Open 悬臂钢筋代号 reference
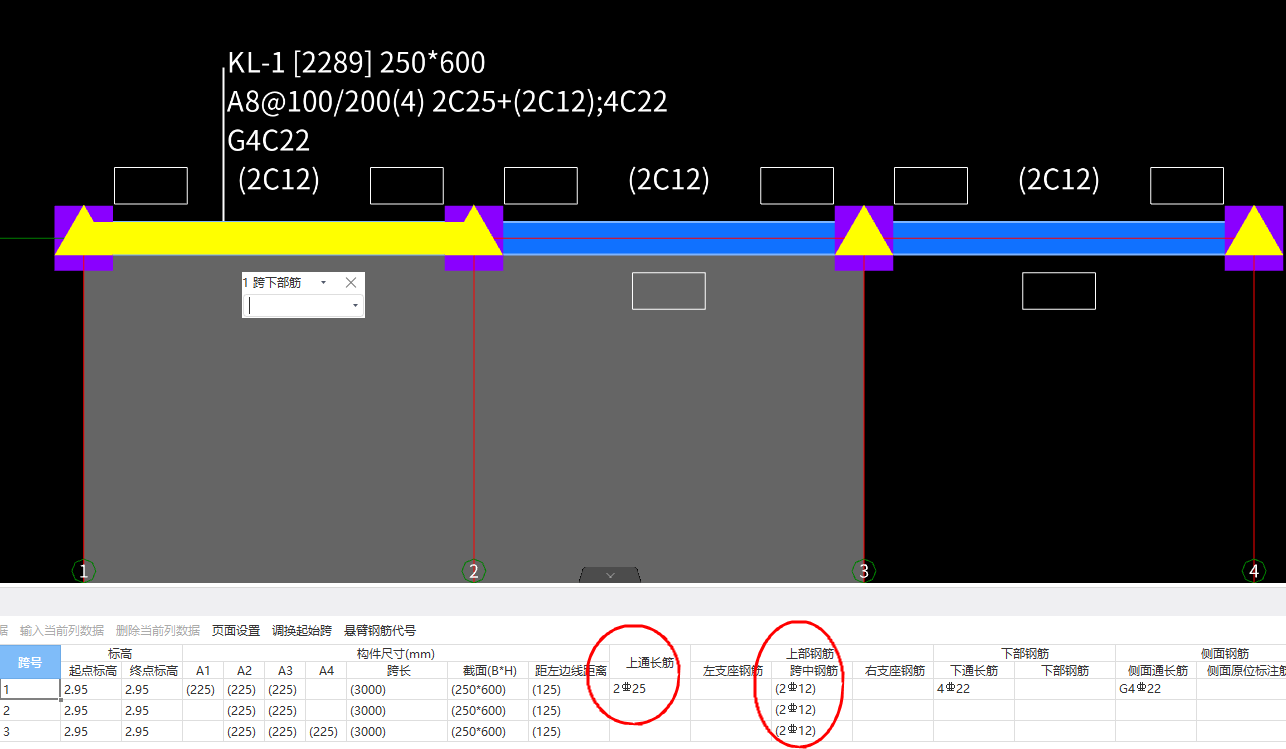1286x749 pixels. coord(380,631)
